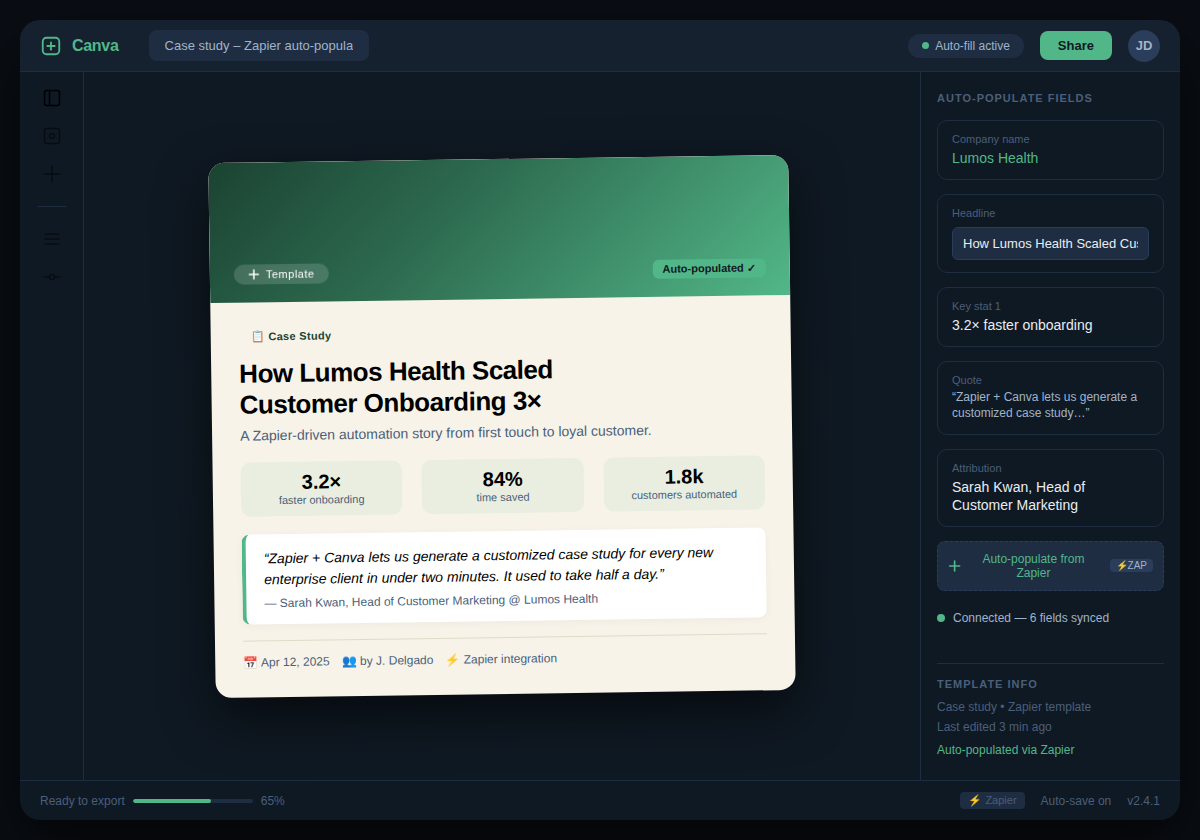Click the calendar icon beside Apr 12, 2025
The width and height of the screenshot is (1200, 840).
(x=250, y=662)
